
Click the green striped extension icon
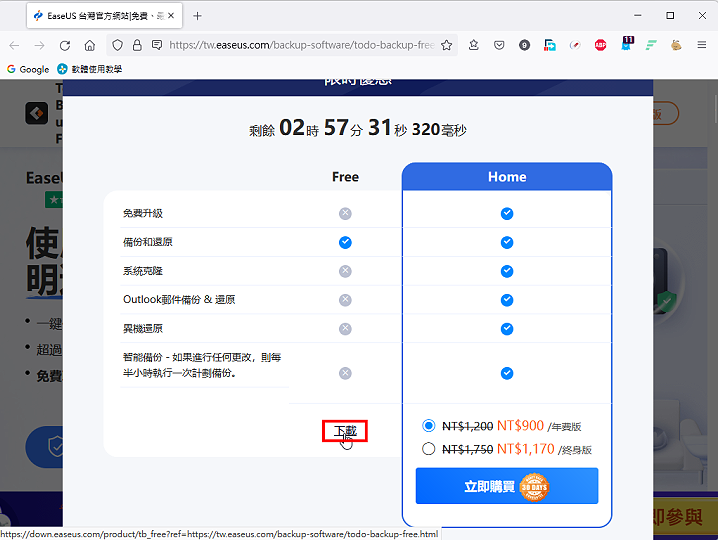pos(651,45)
